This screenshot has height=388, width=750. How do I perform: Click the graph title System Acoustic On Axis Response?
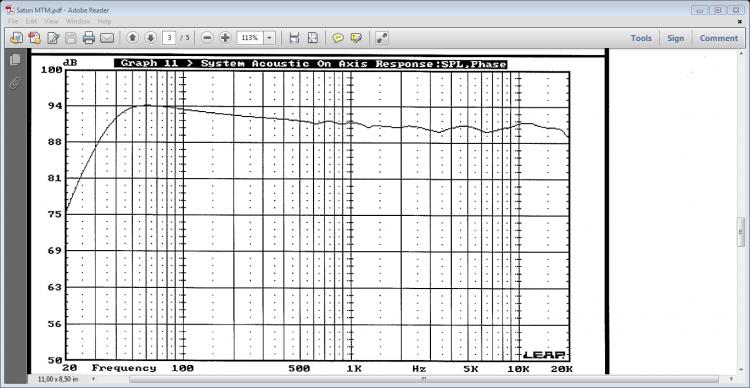(310, 64)
